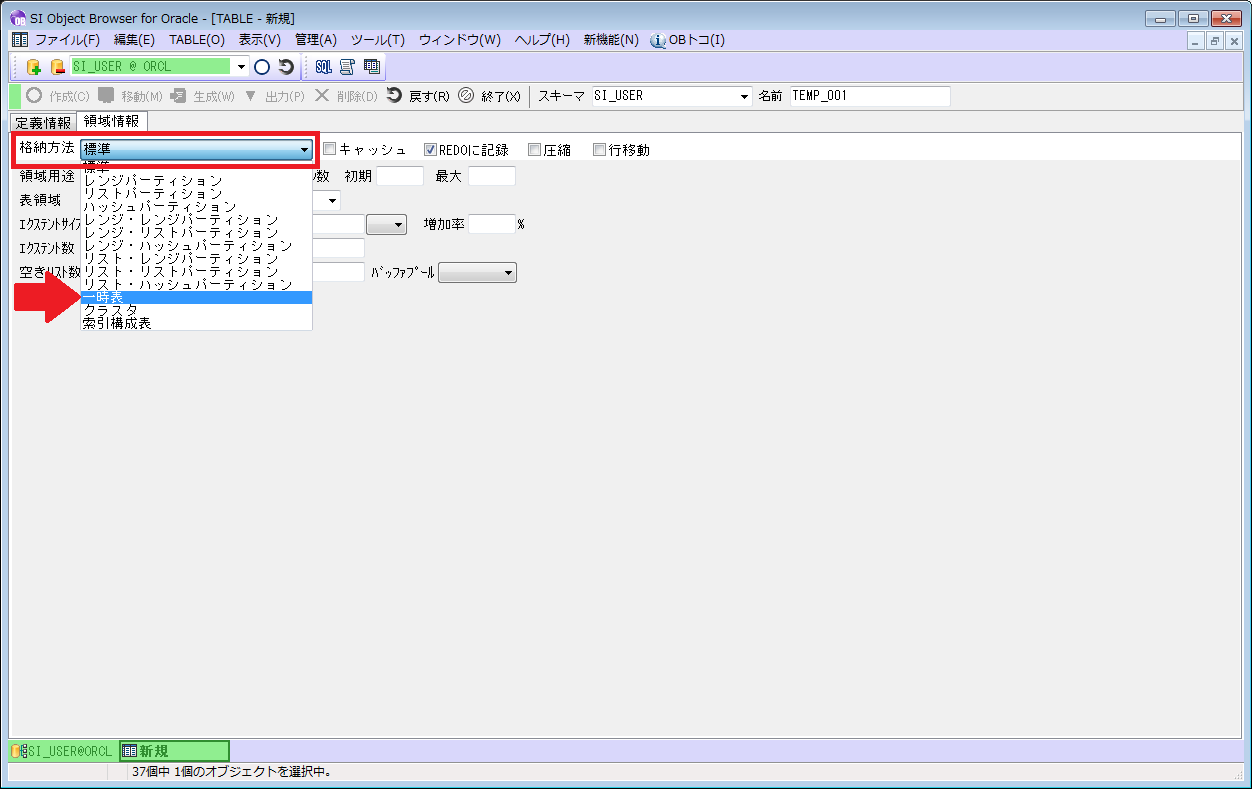Click the rollback arrow icon beside connection
Viewport: 1252px width, 789px height.
point(286,67)
